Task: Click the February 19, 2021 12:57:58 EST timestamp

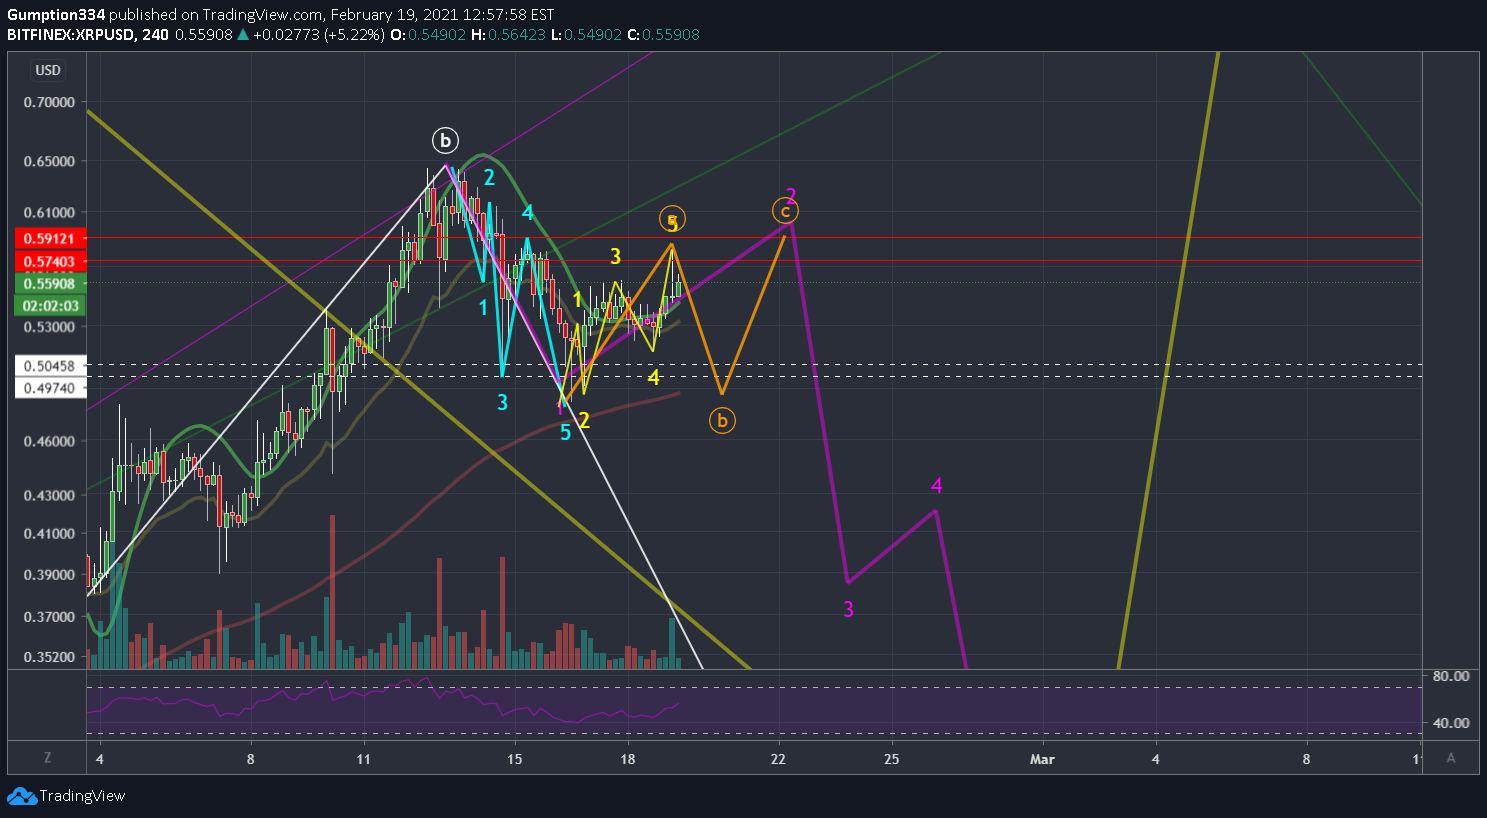Action: click(442, 15)
